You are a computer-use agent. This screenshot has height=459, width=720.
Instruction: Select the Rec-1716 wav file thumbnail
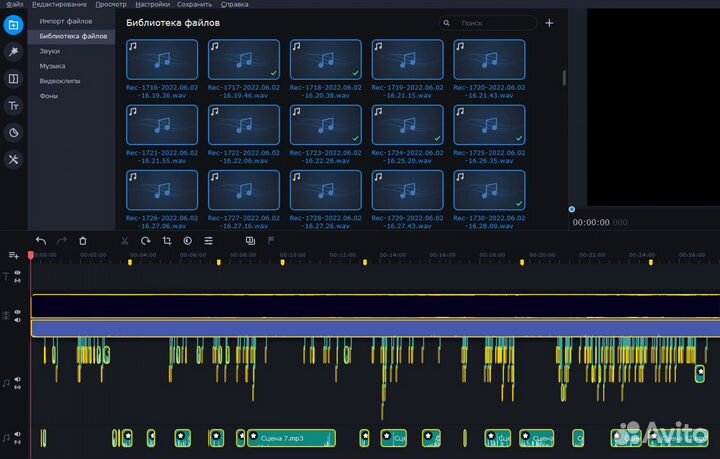[161, 59]
